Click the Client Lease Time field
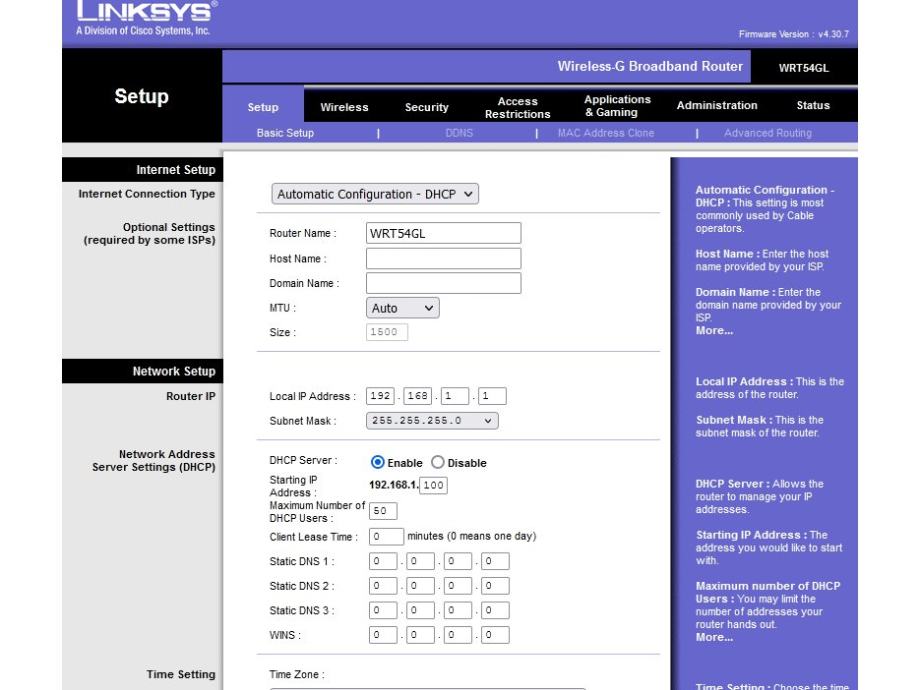The width and height of the screenshot is (920, 690). (385, 537)
